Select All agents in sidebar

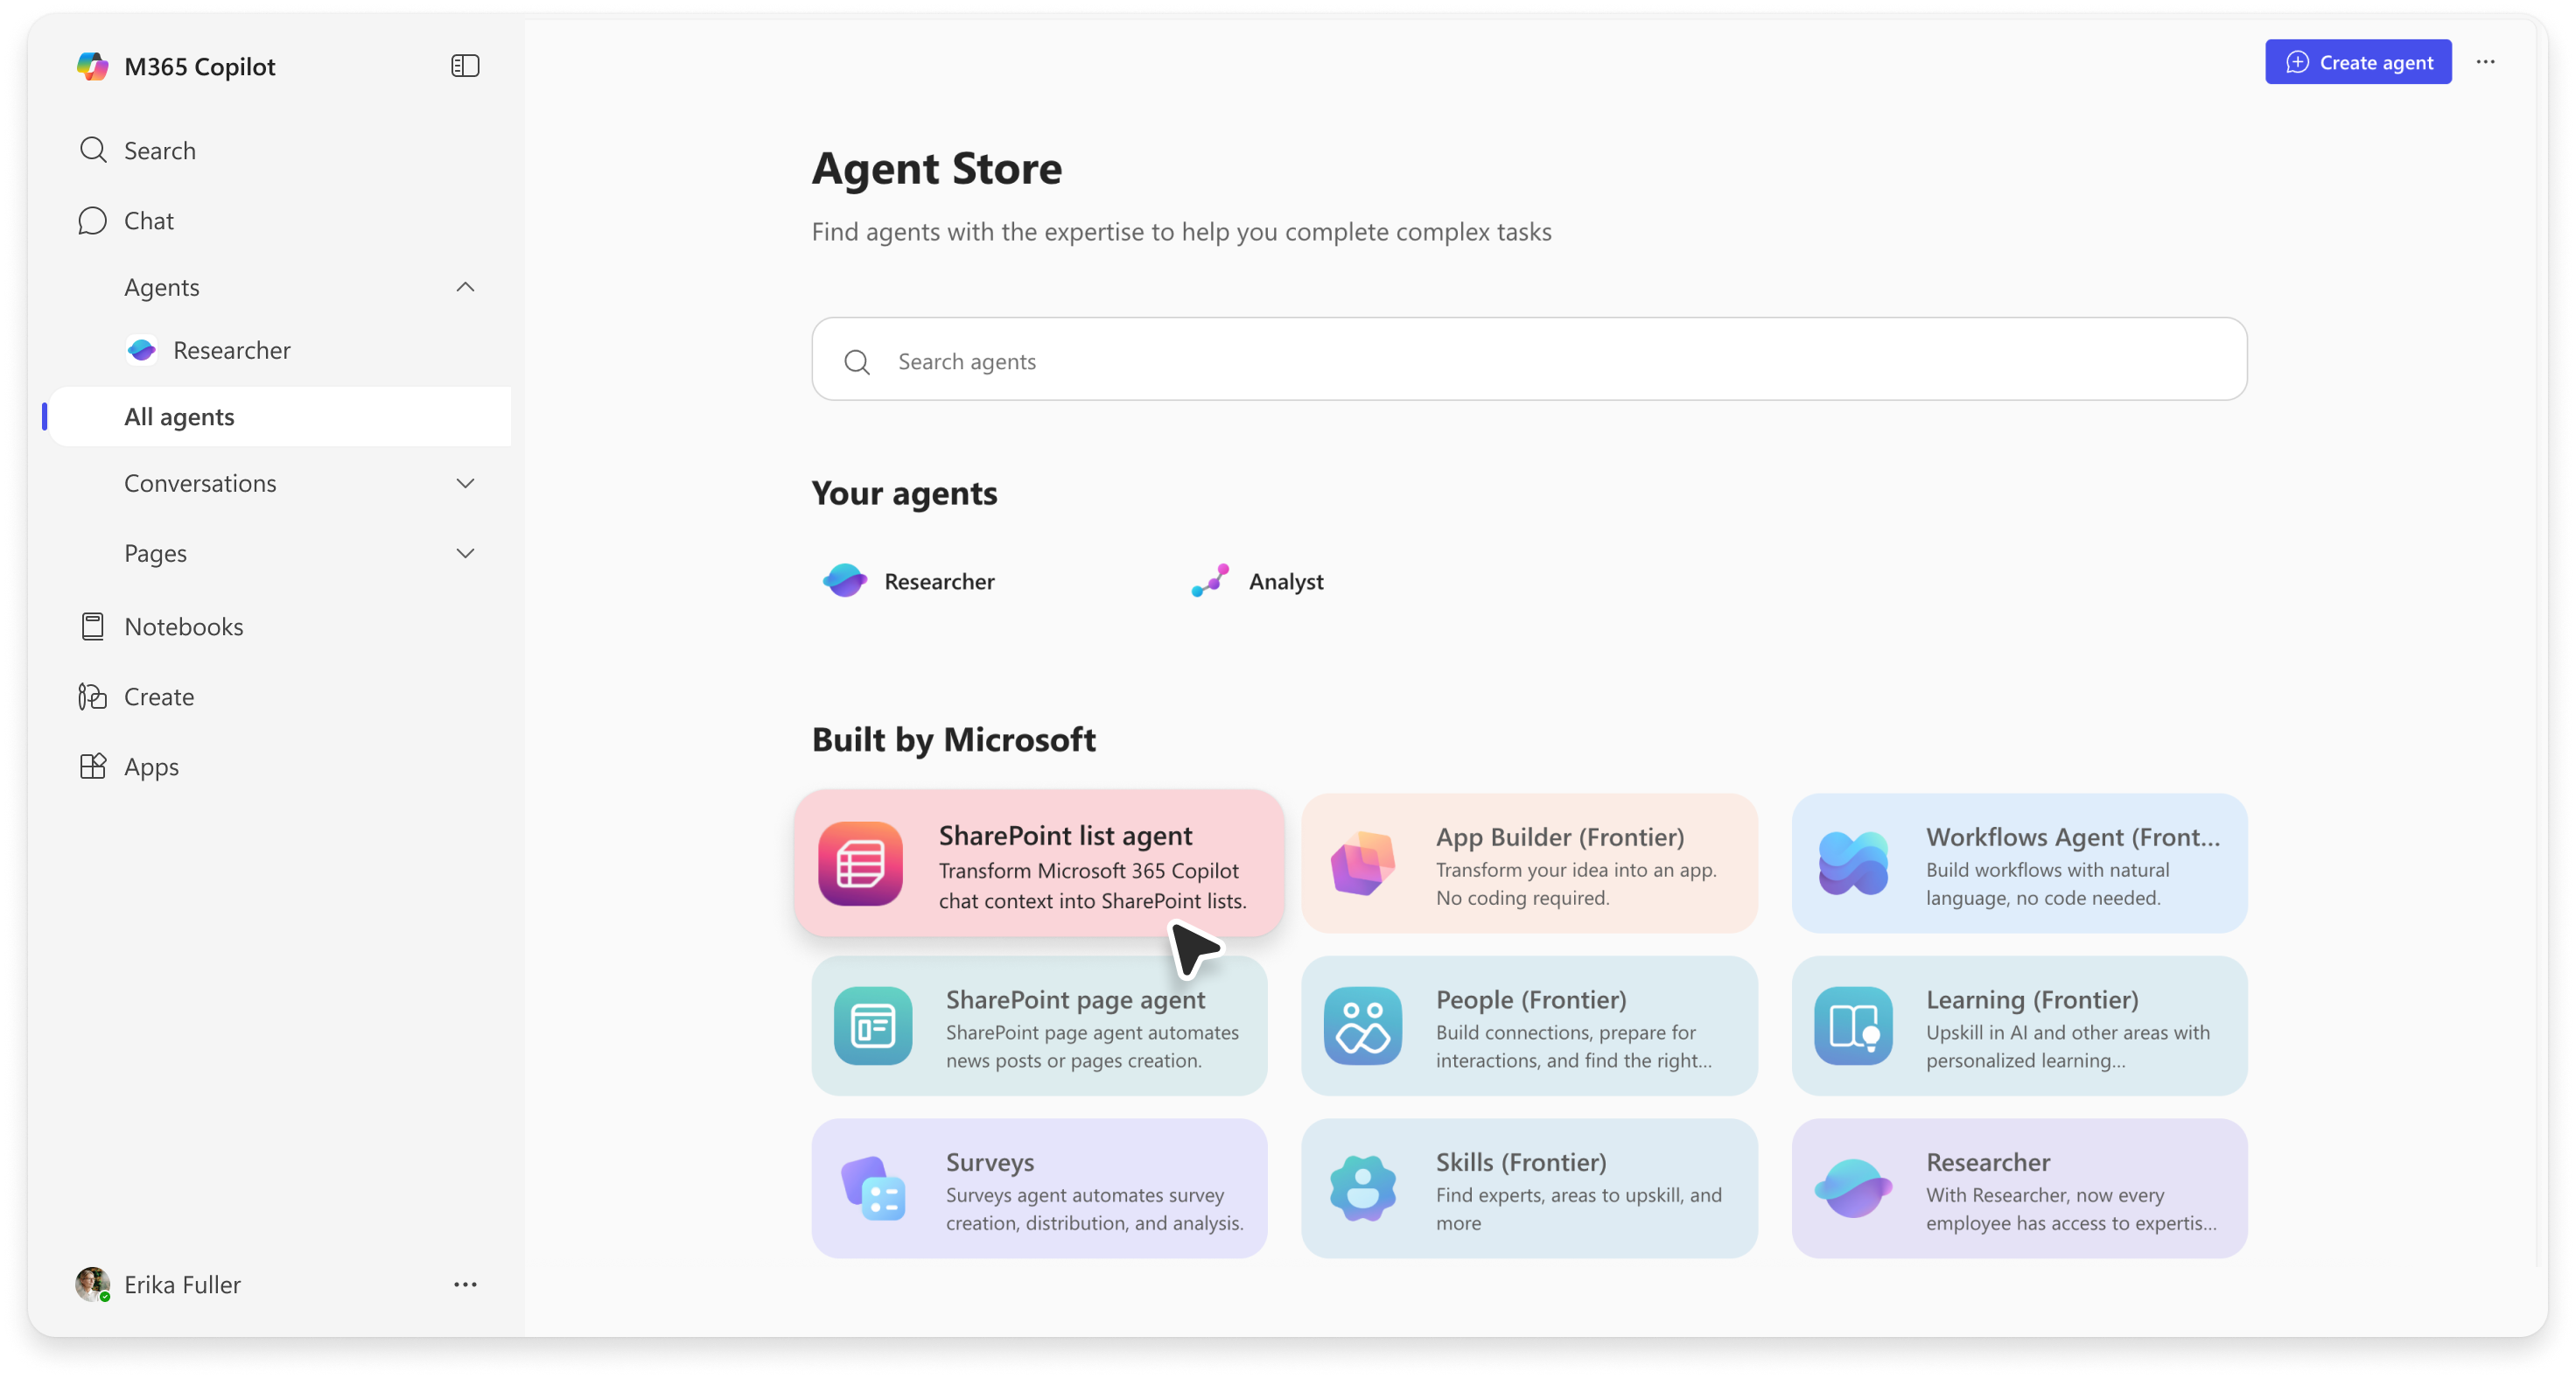(279, 417)
